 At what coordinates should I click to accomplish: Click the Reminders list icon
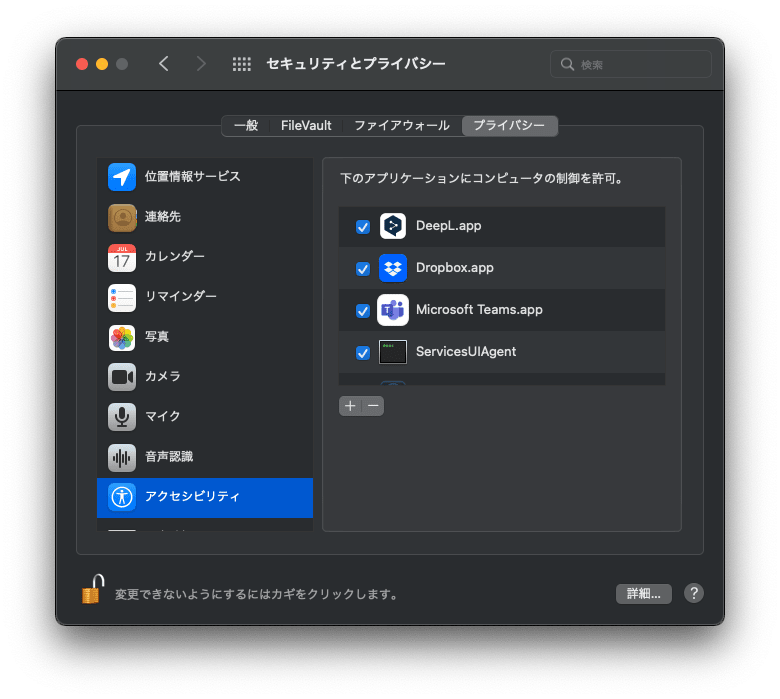(x=122, y=298)
